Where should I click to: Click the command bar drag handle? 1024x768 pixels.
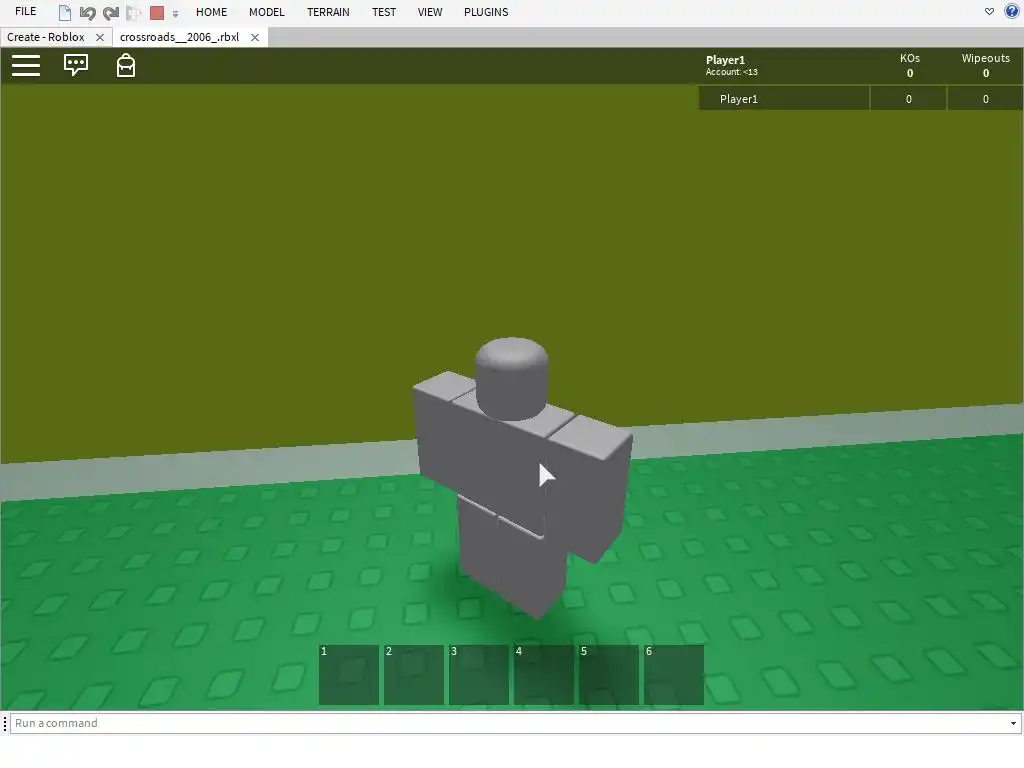(x=5, y=723)
